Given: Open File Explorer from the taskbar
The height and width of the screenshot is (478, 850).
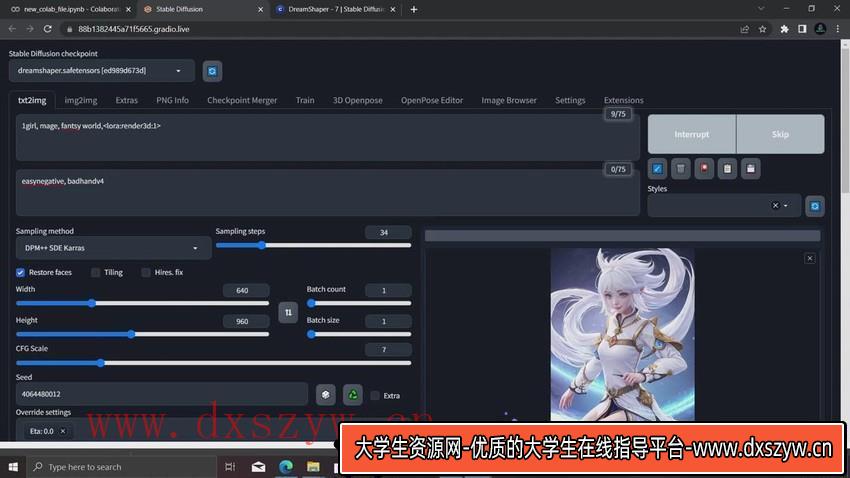Looking at the screenshot, I should click(x=313, y=467).
